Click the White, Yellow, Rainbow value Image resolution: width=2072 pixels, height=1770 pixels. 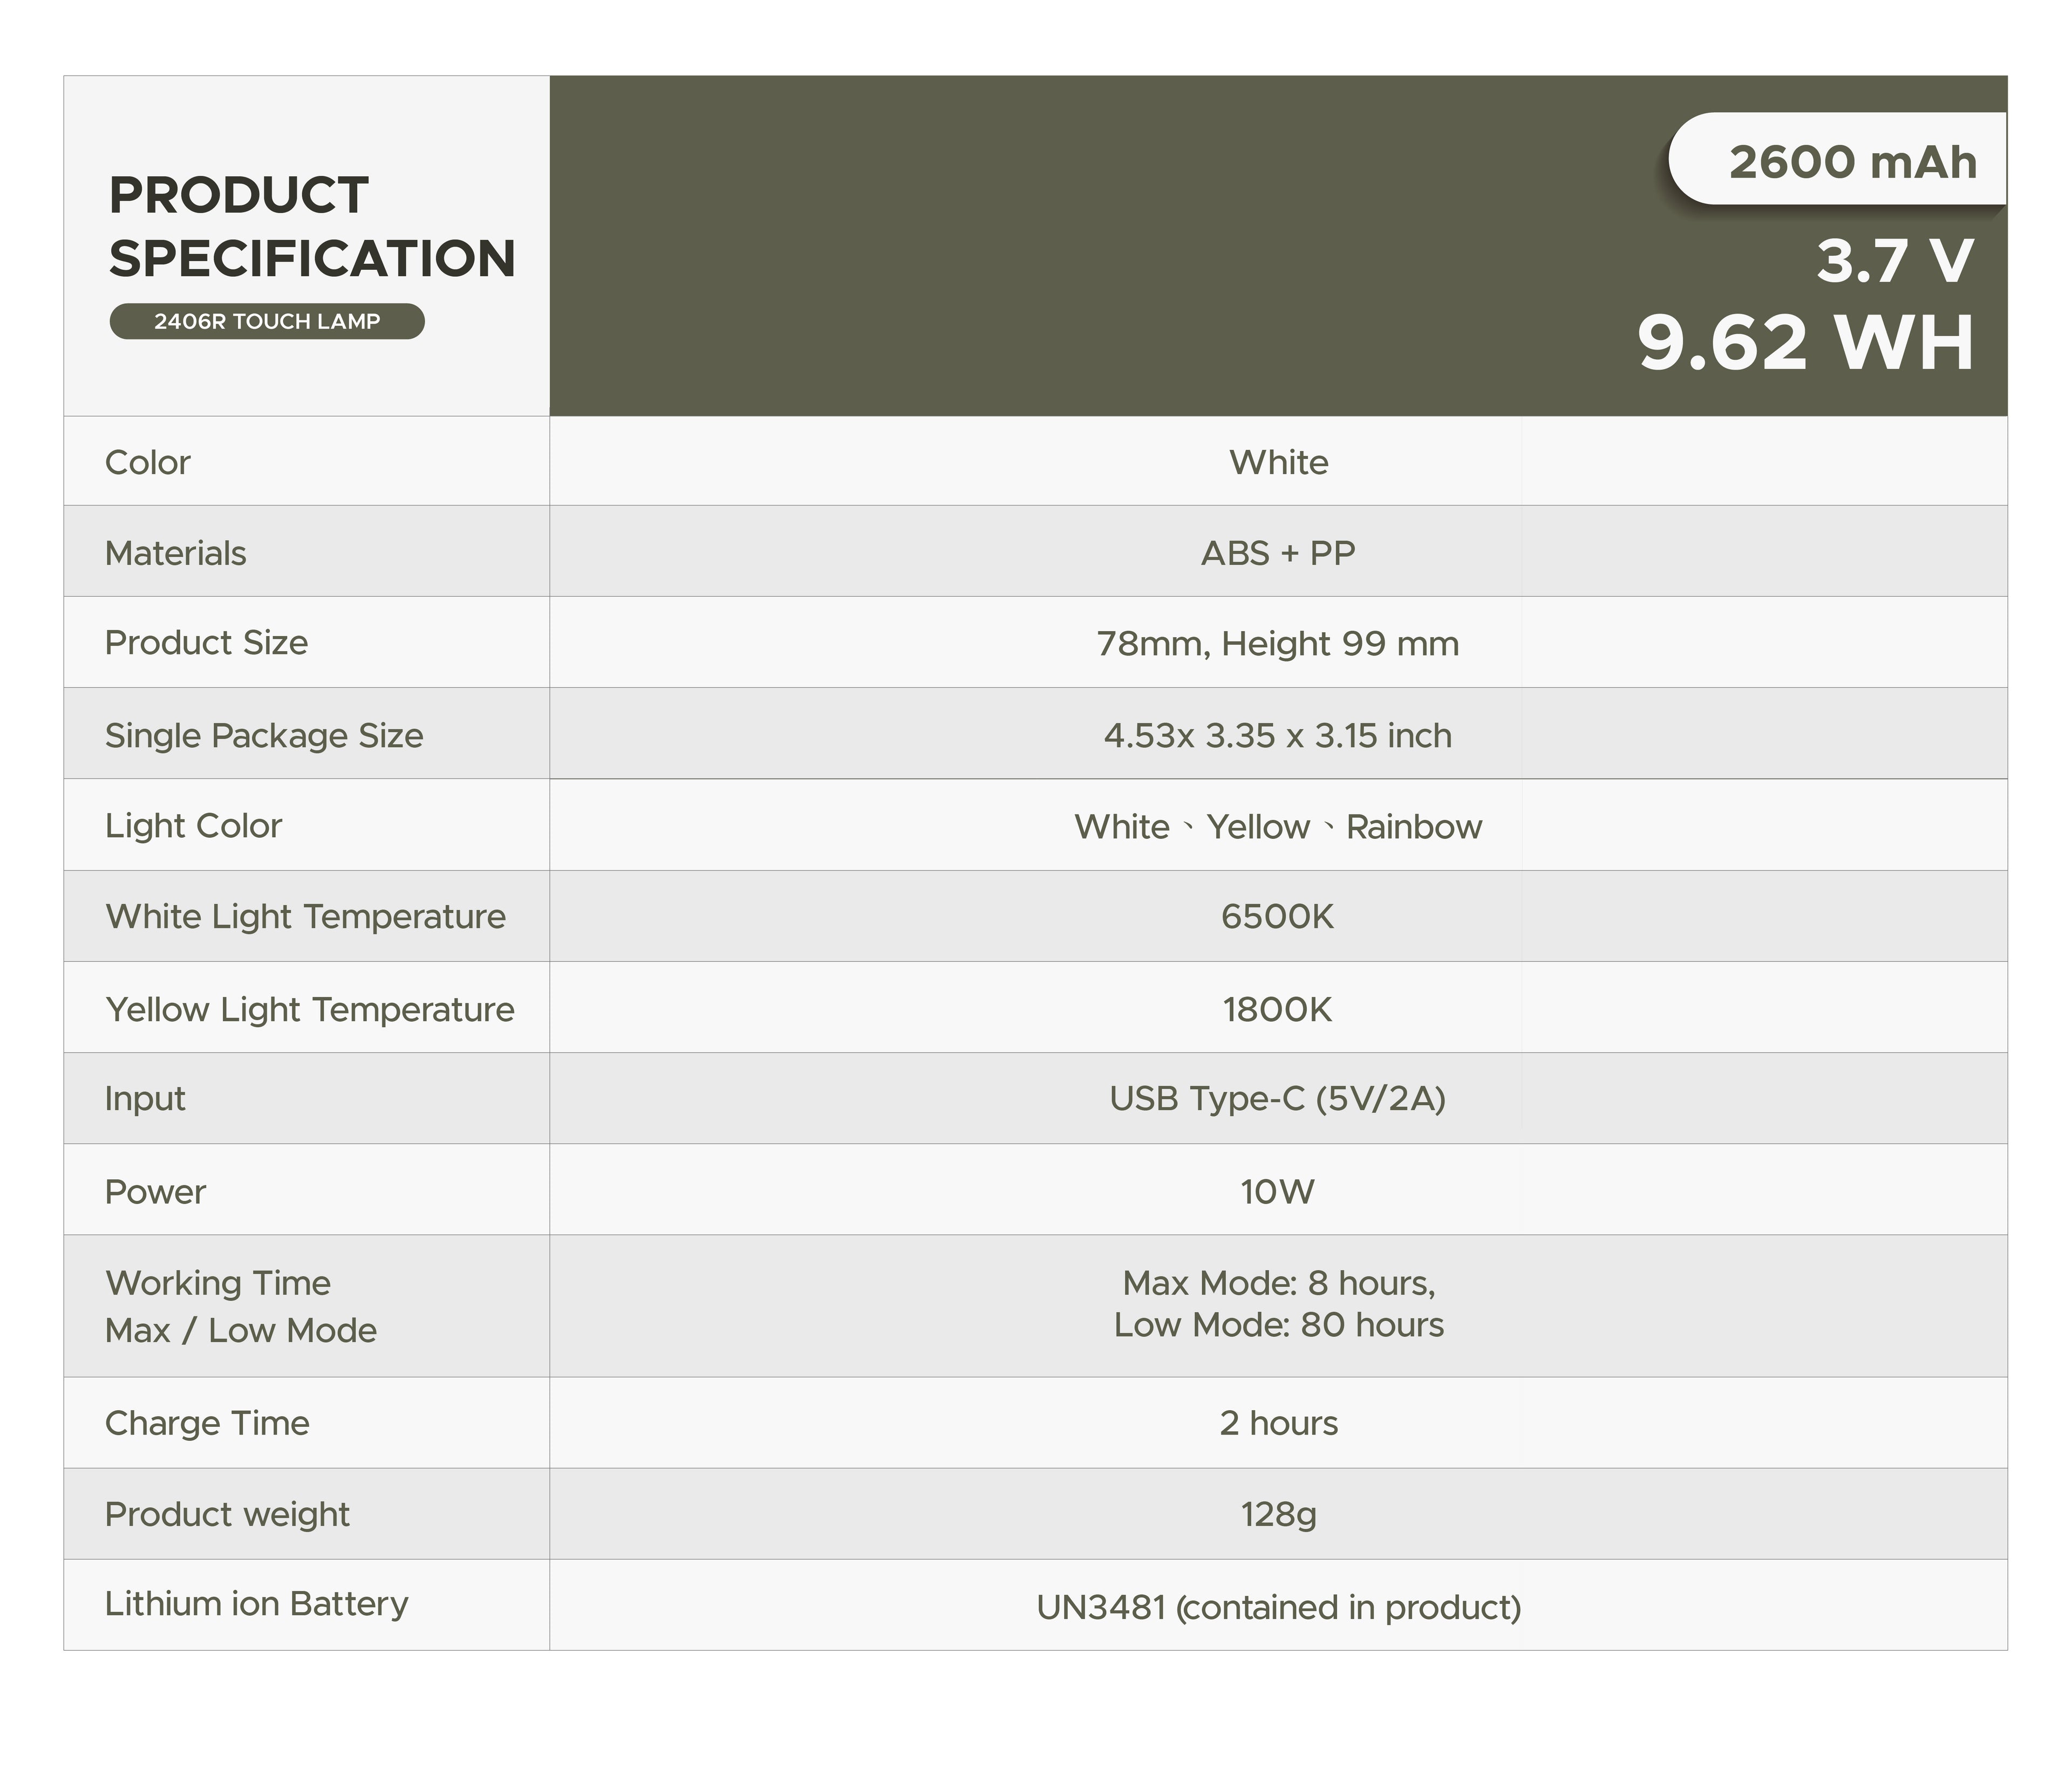coord(1278,827)
